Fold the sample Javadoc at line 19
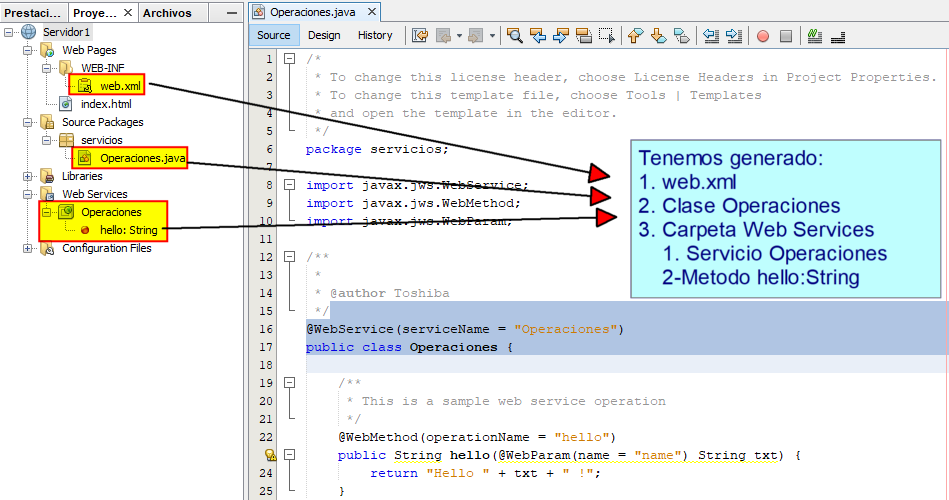 [x=290, y=383]
